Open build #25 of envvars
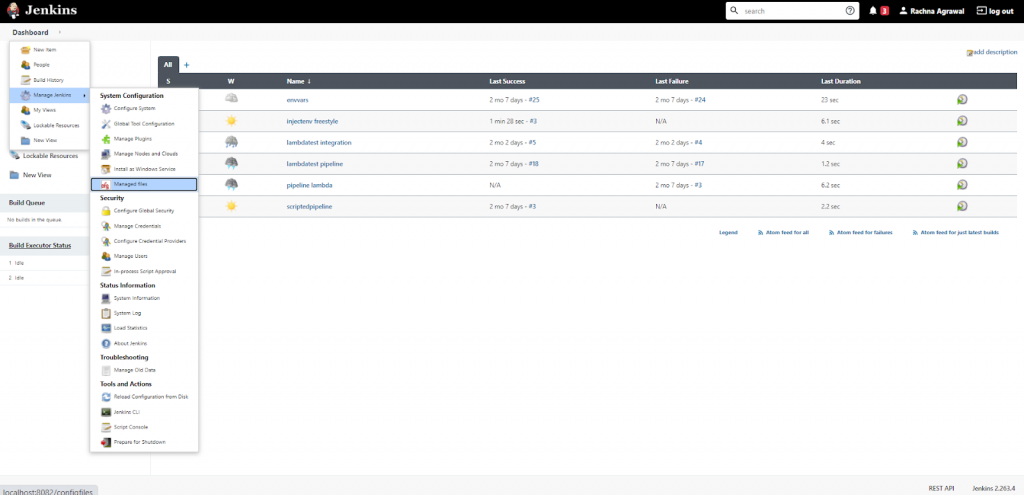This screenshot has width=1024, height=495. pyautogui.click(x=534, y=100)
